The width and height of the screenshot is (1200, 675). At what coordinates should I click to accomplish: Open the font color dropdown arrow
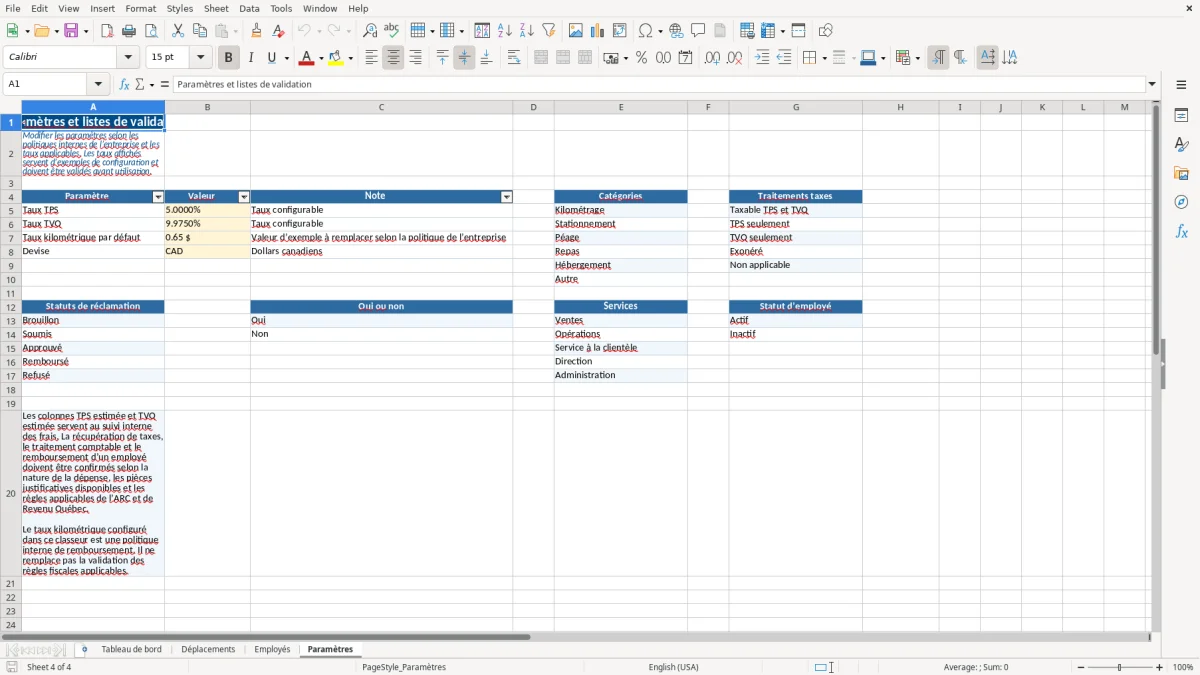(x=320, y=58)
